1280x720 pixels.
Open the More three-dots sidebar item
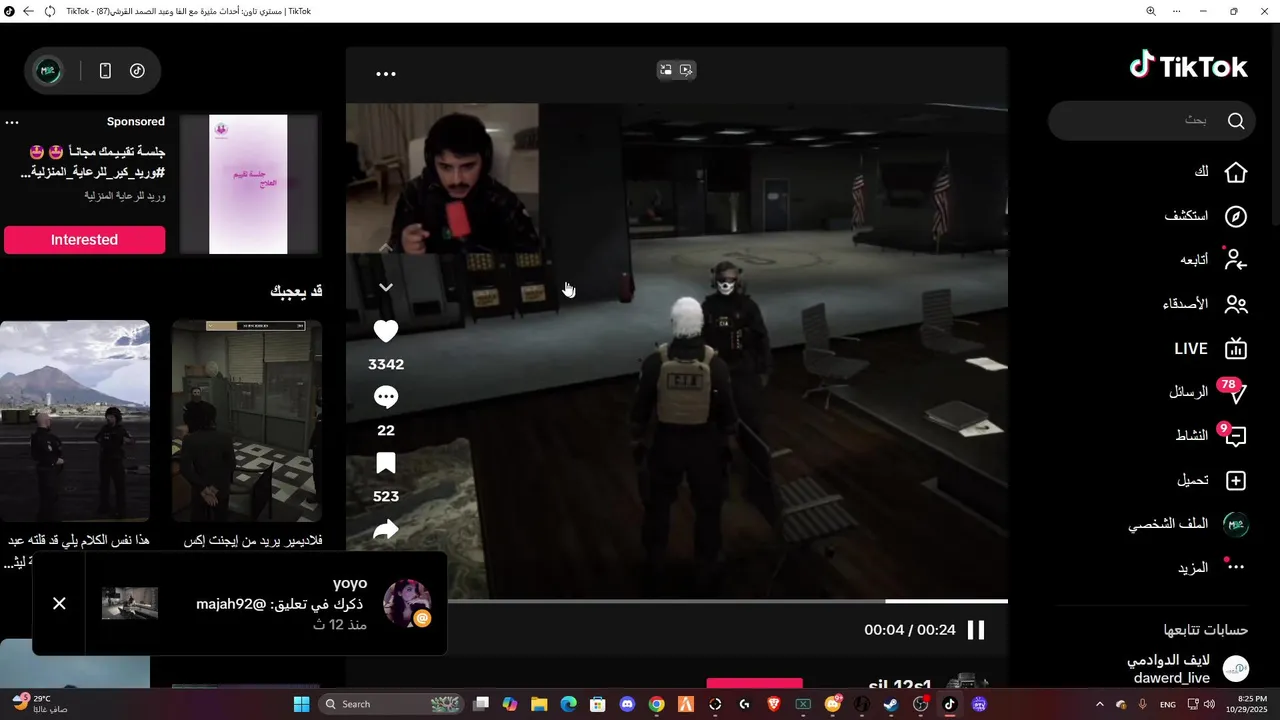(1236, 567)
